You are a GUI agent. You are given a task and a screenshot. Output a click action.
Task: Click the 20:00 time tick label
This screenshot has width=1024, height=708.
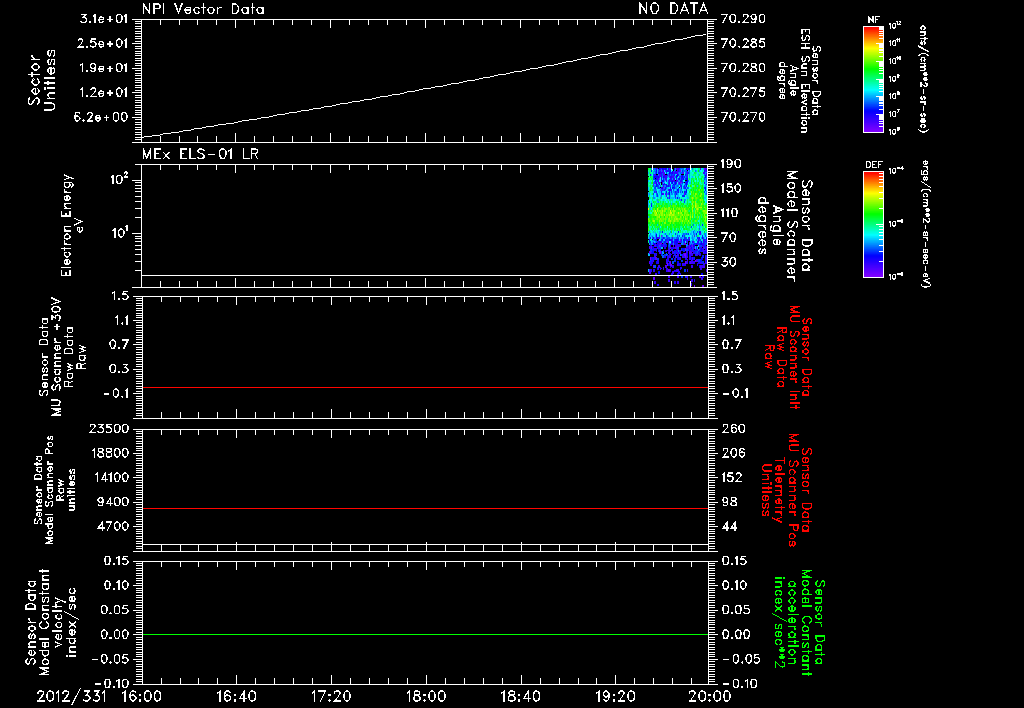point(710,697)
